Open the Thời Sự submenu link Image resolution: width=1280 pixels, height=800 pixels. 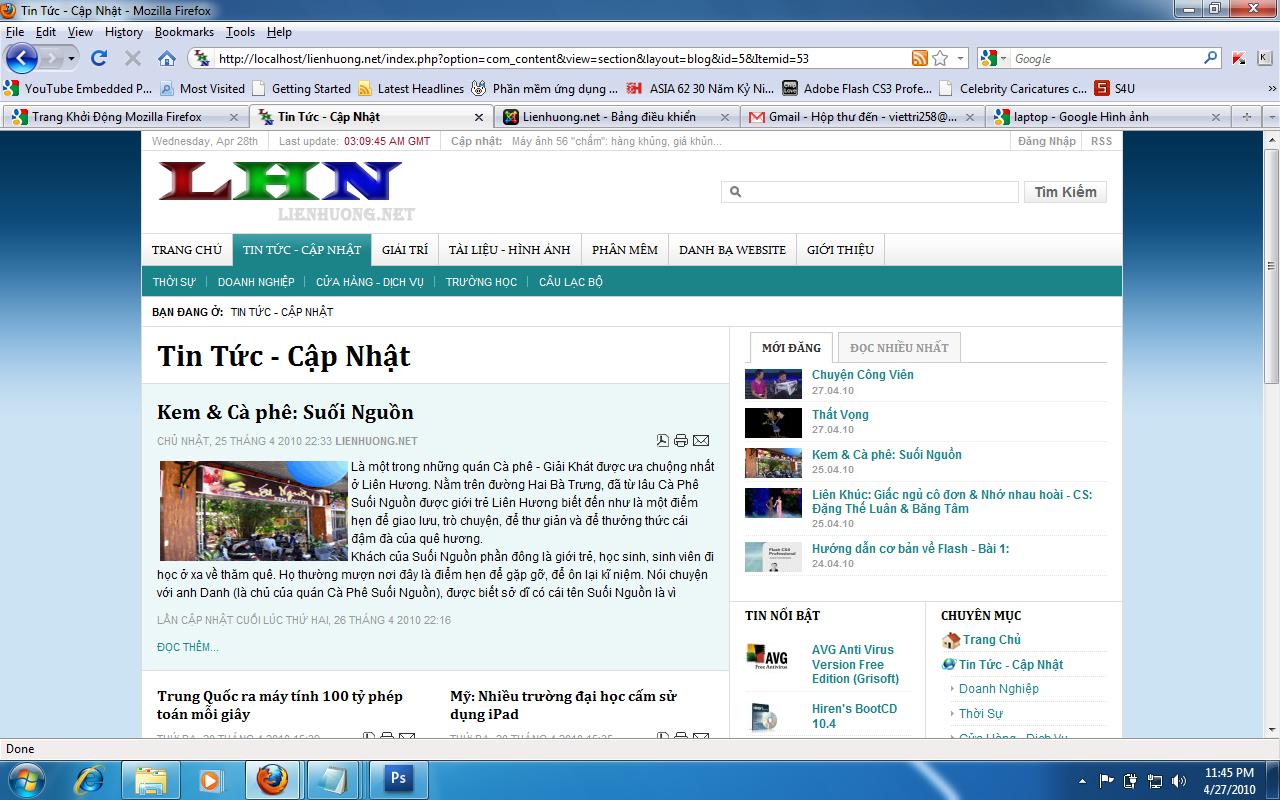click(174, 282)
